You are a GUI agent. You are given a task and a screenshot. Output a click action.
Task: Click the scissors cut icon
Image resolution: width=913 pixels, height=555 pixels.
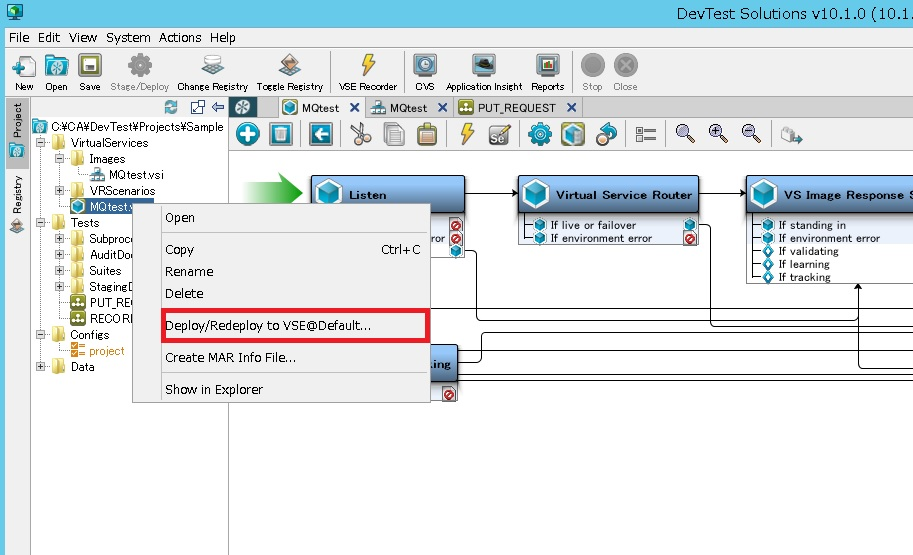(x=360, y=134)
